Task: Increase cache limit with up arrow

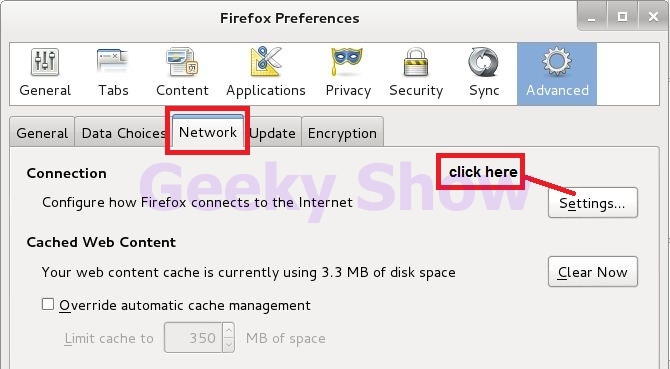Action: pyautogui.click(x=229, y=330)
